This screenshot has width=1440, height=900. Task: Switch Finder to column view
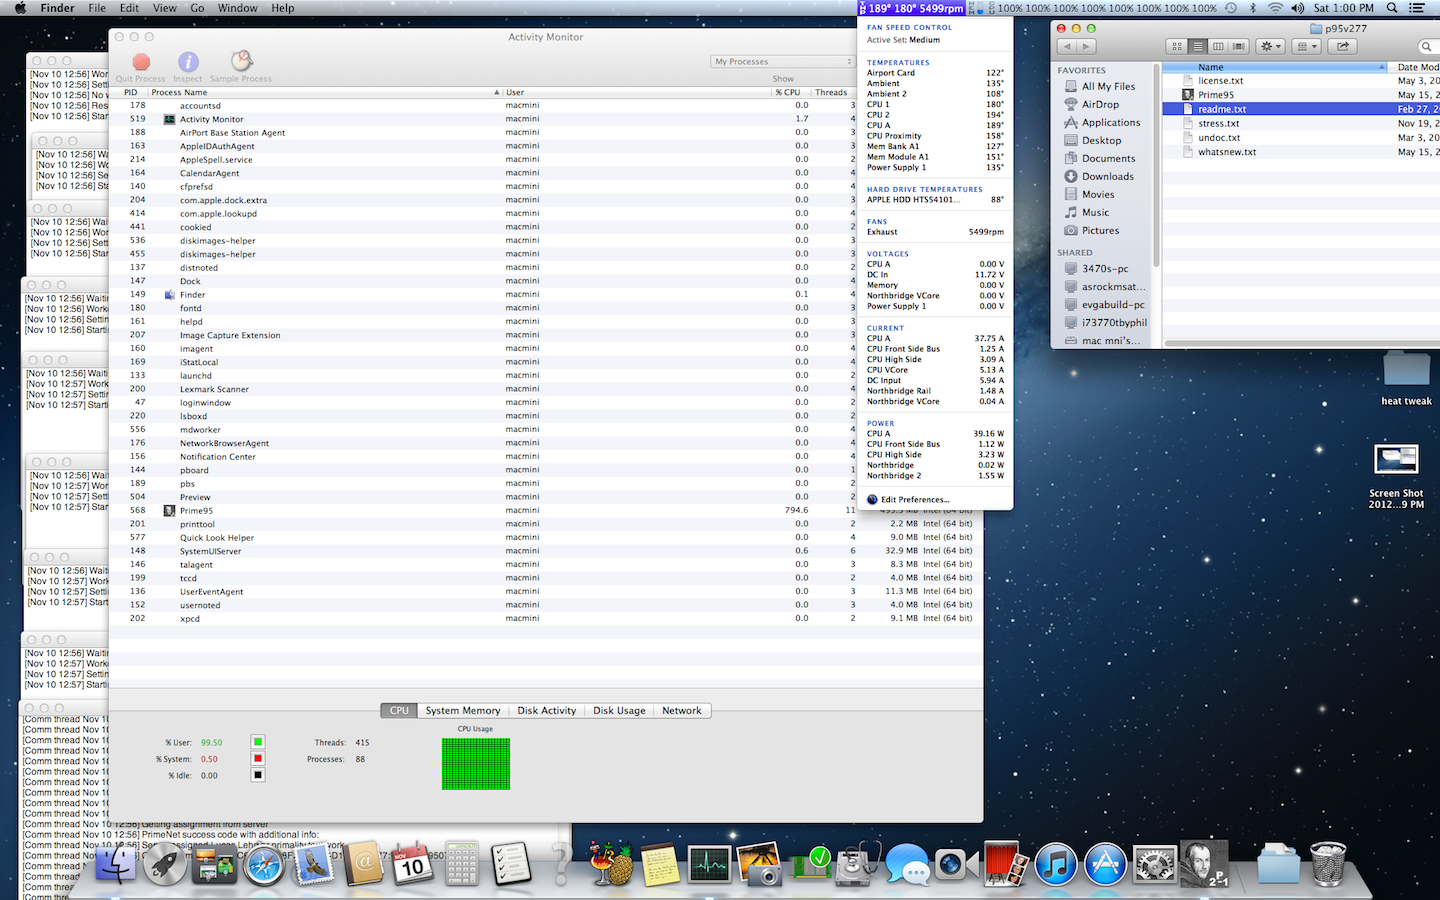(x=1218, y=46)
